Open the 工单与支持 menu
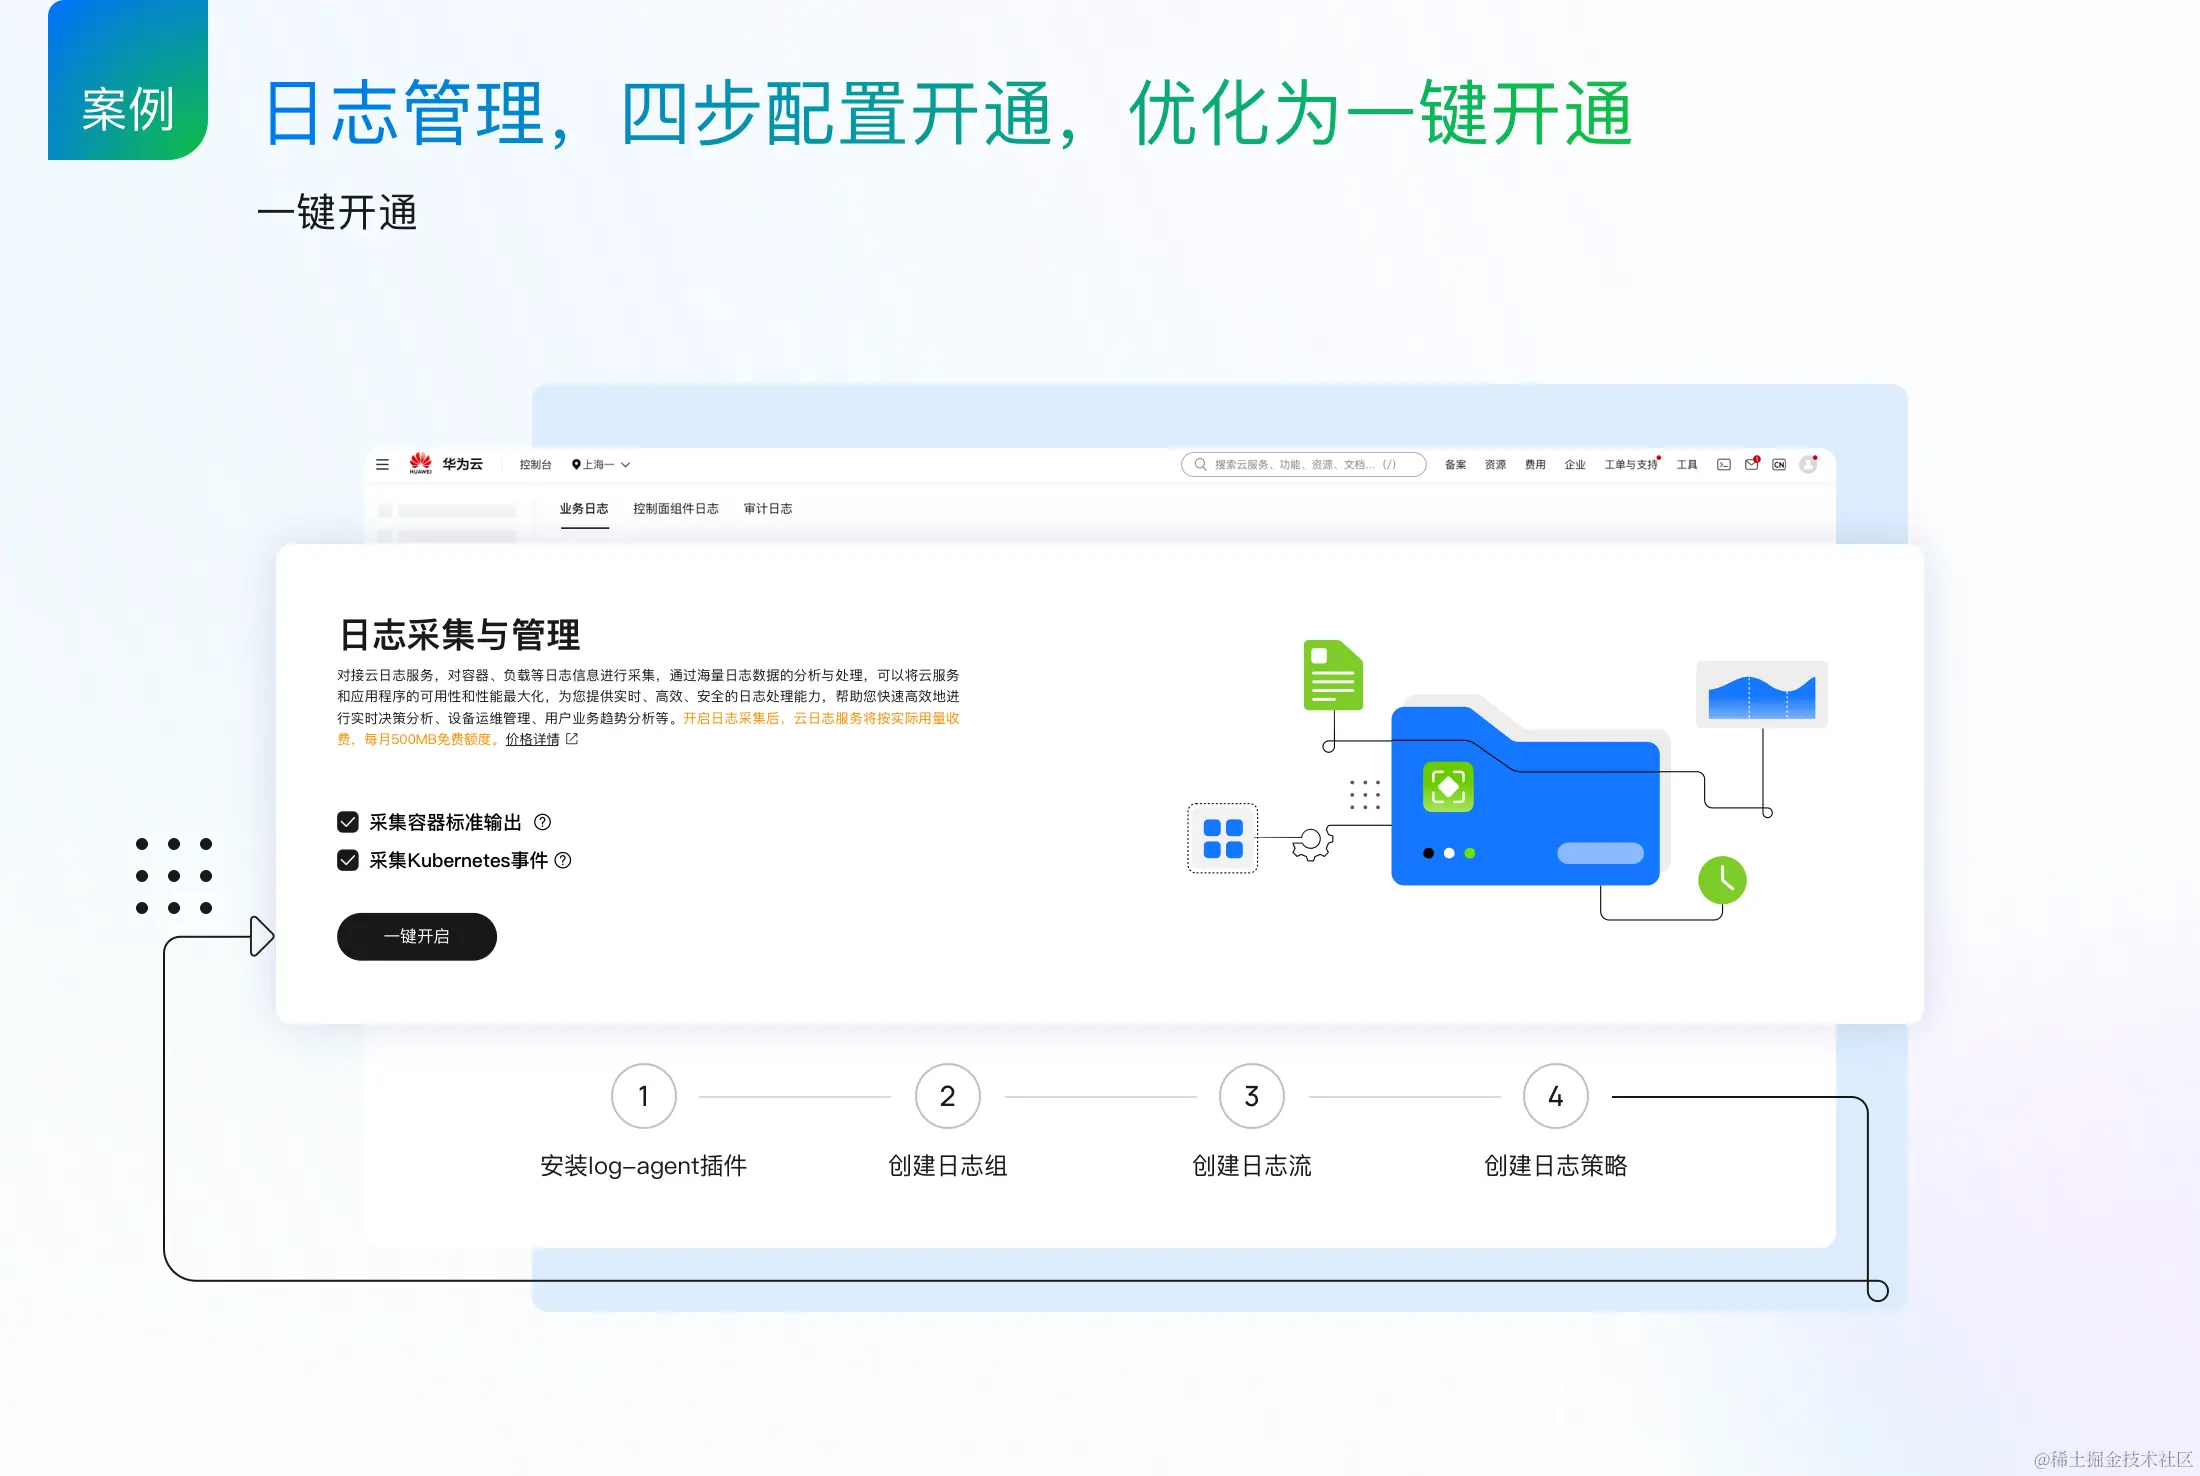The image size is (2200, 1476). click(x=1630, y=464)
